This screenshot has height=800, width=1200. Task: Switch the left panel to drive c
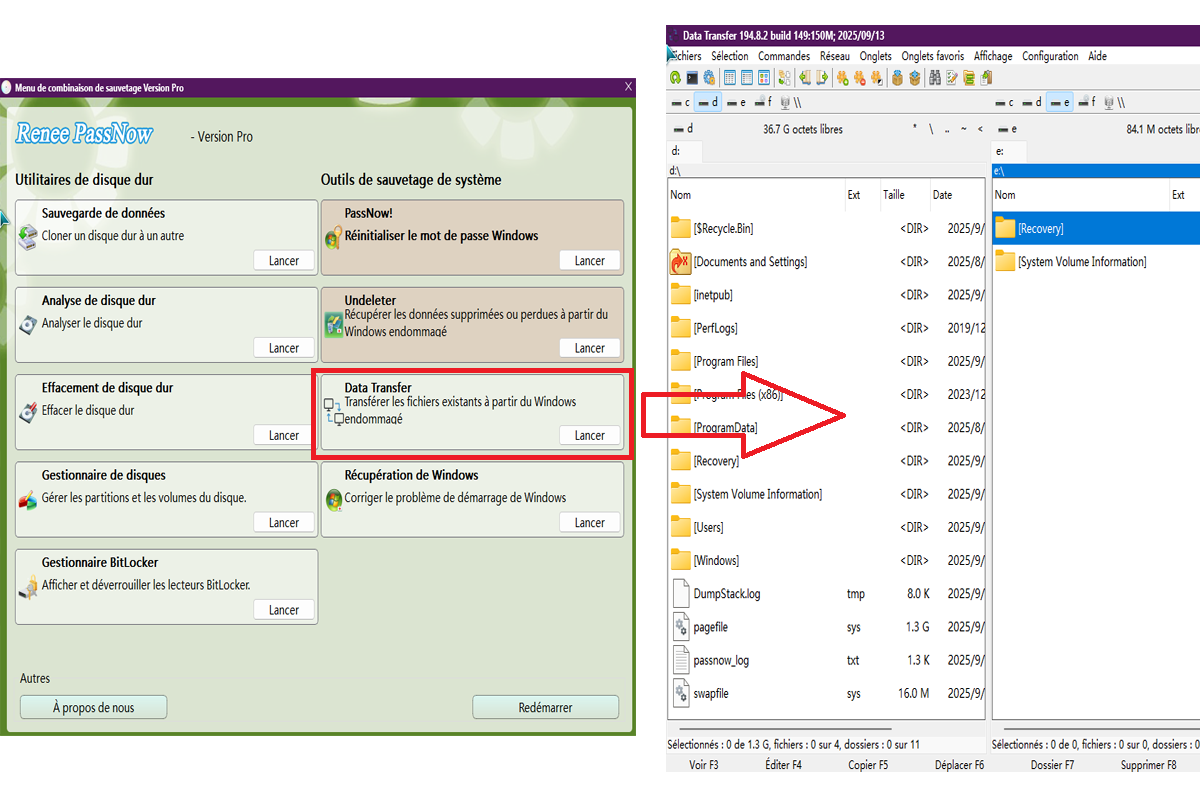pyautogui.click(x=681, y=102)
